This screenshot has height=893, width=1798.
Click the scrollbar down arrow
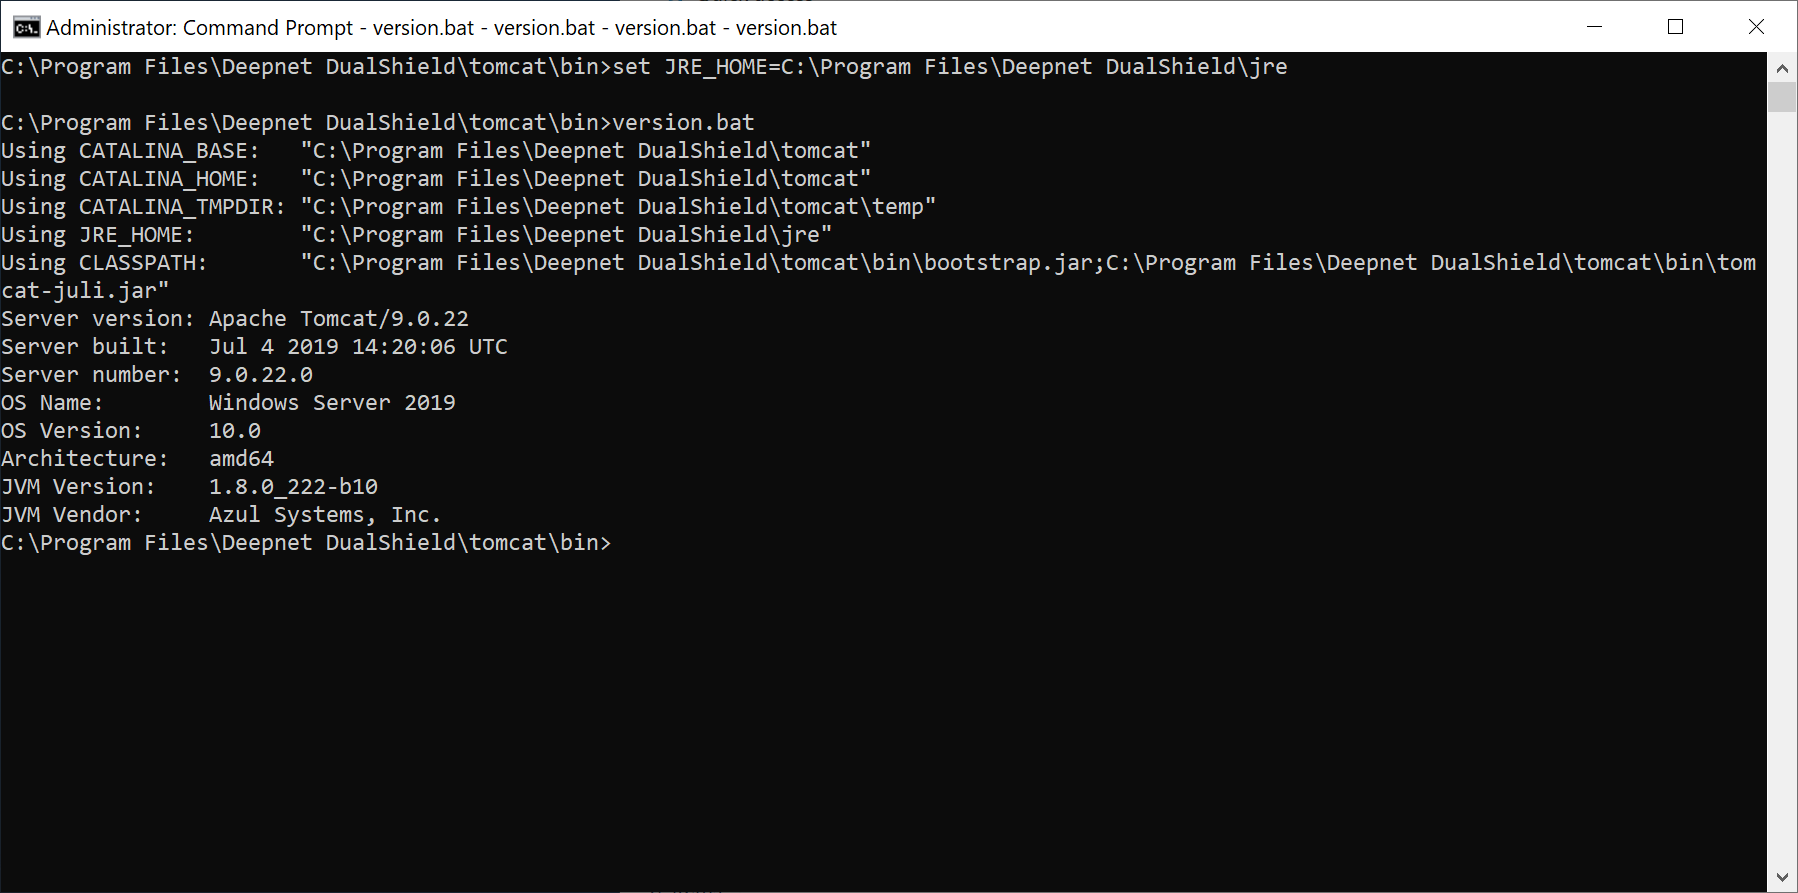[x=1782, y=877]
